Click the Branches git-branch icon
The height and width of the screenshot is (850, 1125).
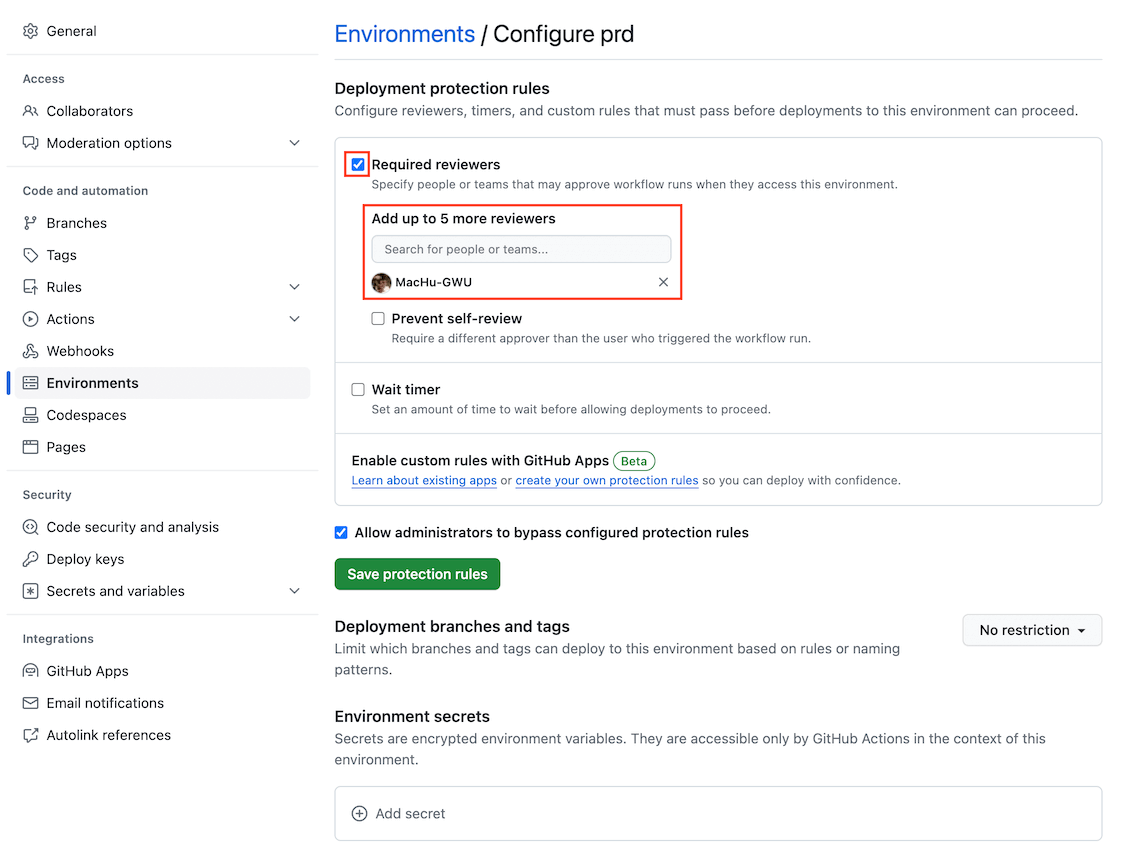(x=30, y=223)
